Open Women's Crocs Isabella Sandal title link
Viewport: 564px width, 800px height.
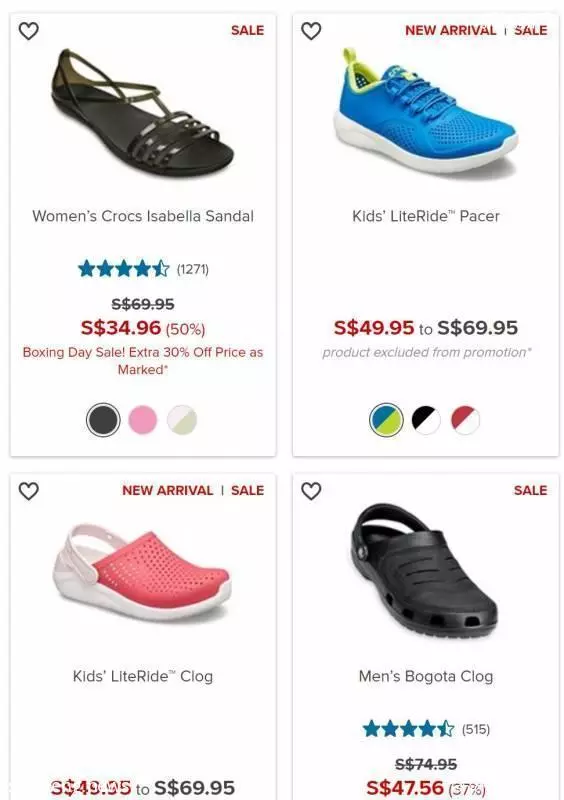click(x=143, y=216)
